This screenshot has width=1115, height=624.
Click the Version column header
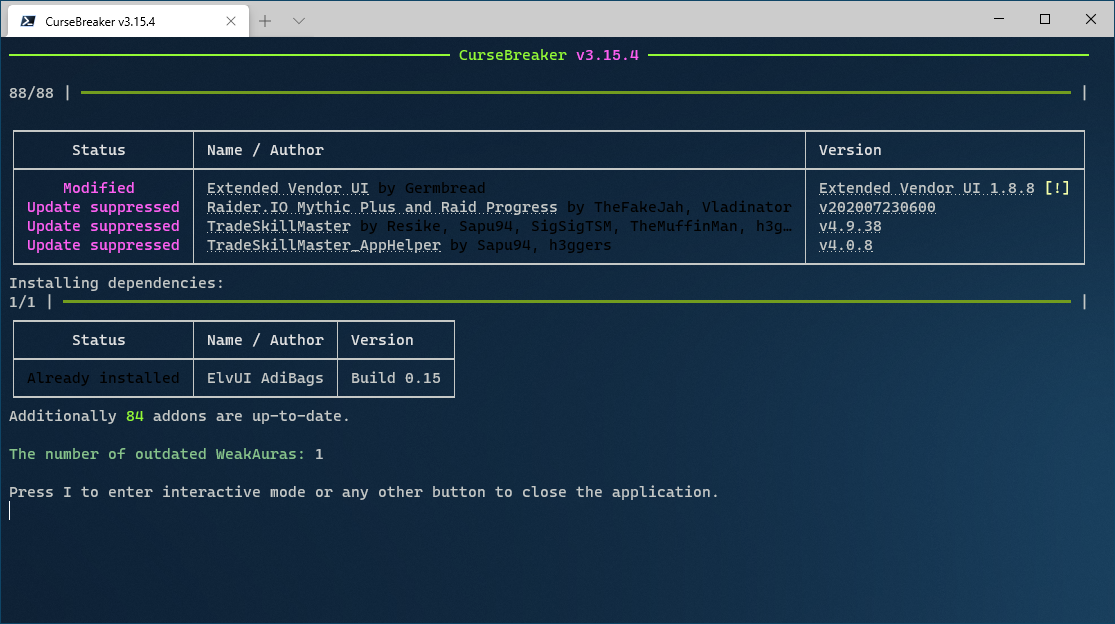pyautogui.click(x=849, y=149)
